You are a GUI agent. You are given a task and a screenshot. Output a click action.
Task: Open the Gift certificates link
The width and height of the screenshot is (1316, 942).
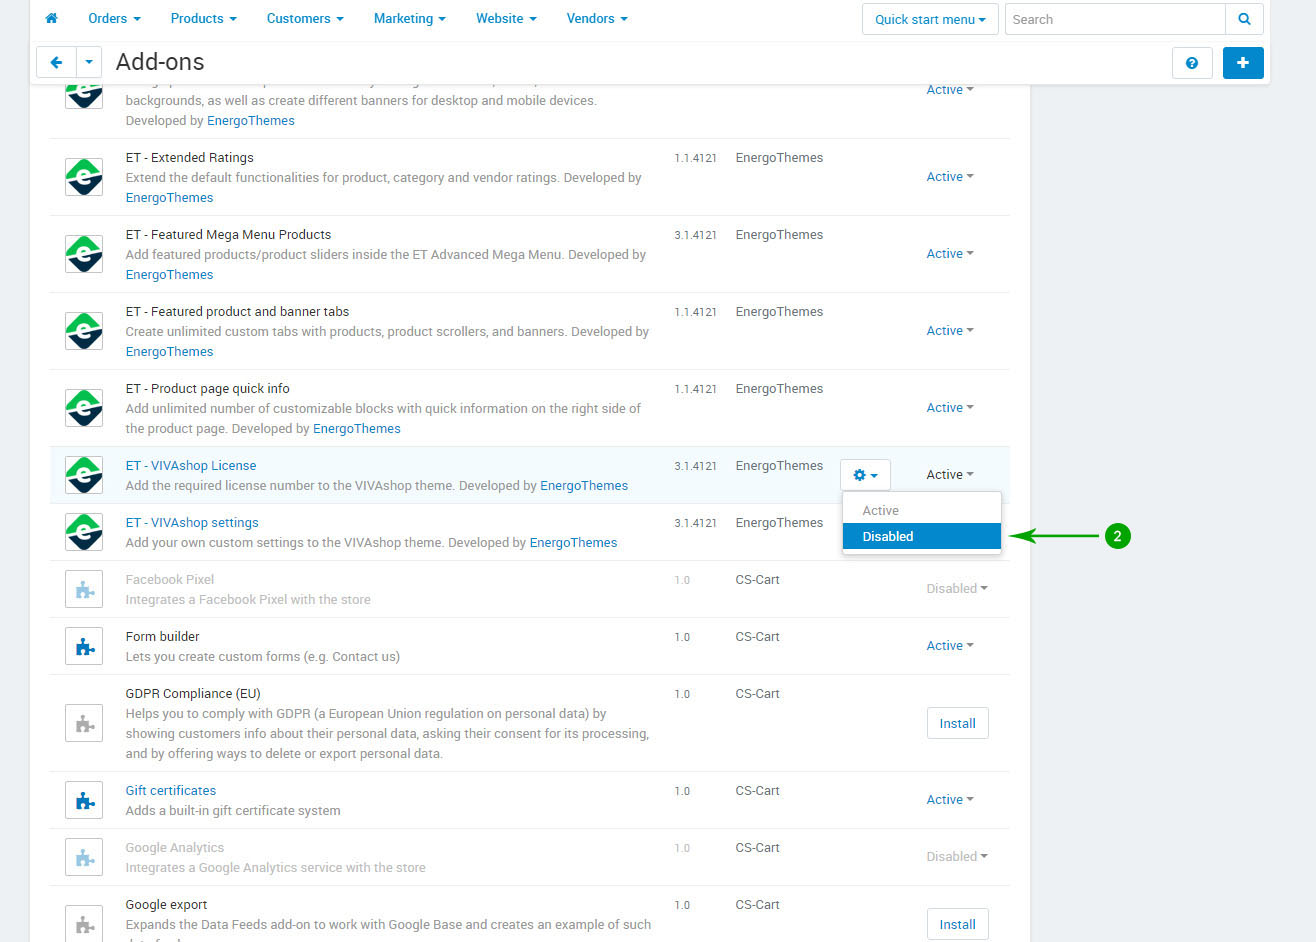[x=171, y=791]
